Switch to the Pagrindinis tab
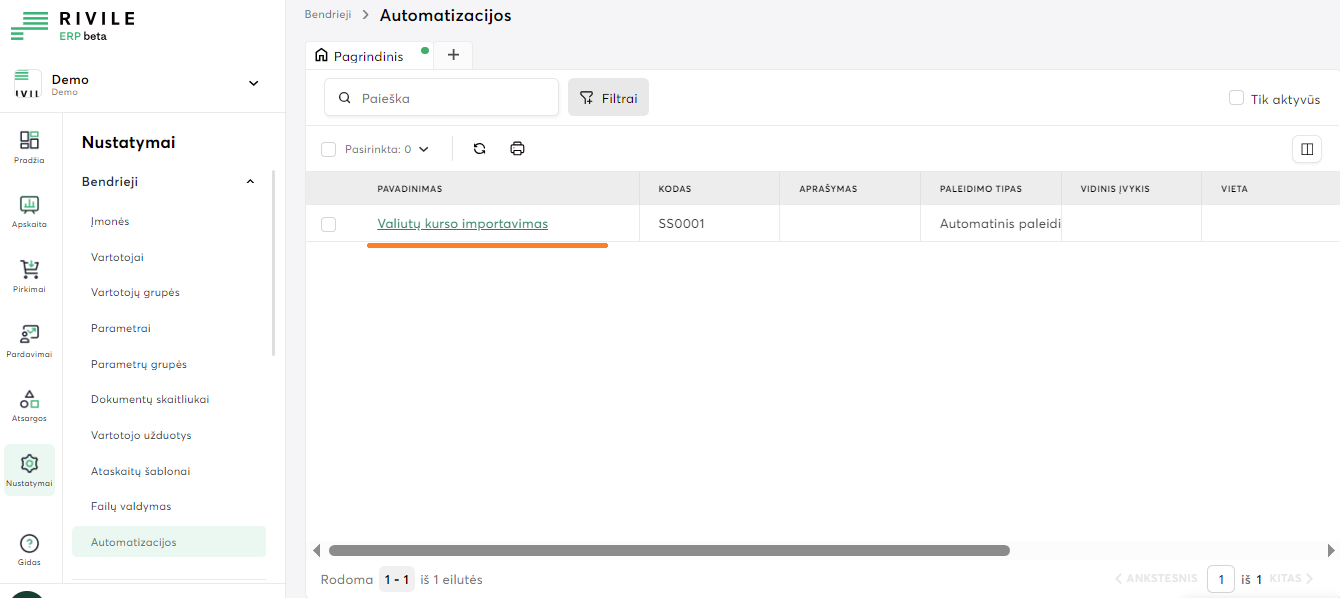 tap(368, 56)
